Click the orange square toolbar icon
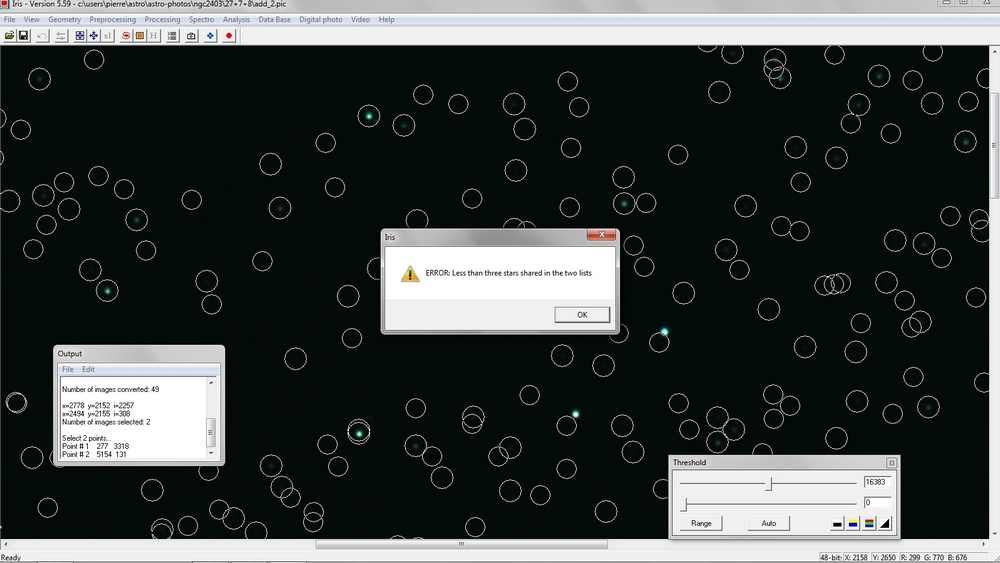This screenshot has height=563, width=1000. pos(140,36)
